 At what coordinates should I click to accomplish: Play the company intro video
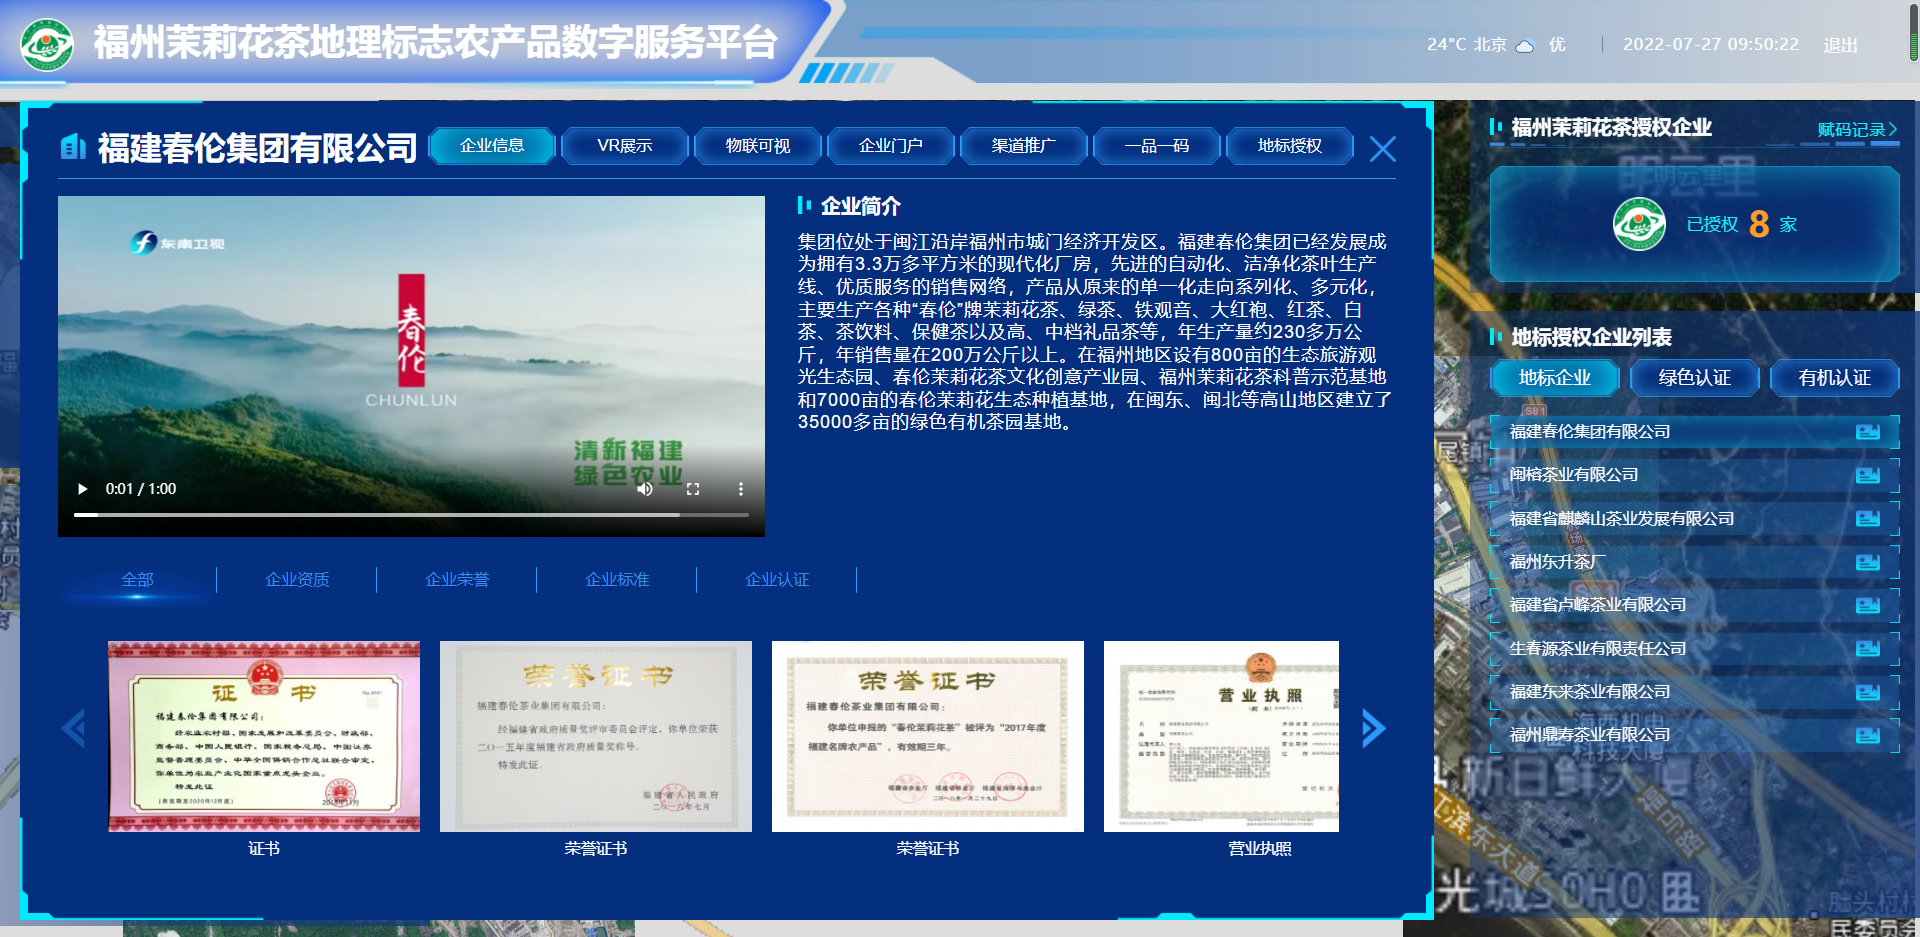(x=83, y=489)
